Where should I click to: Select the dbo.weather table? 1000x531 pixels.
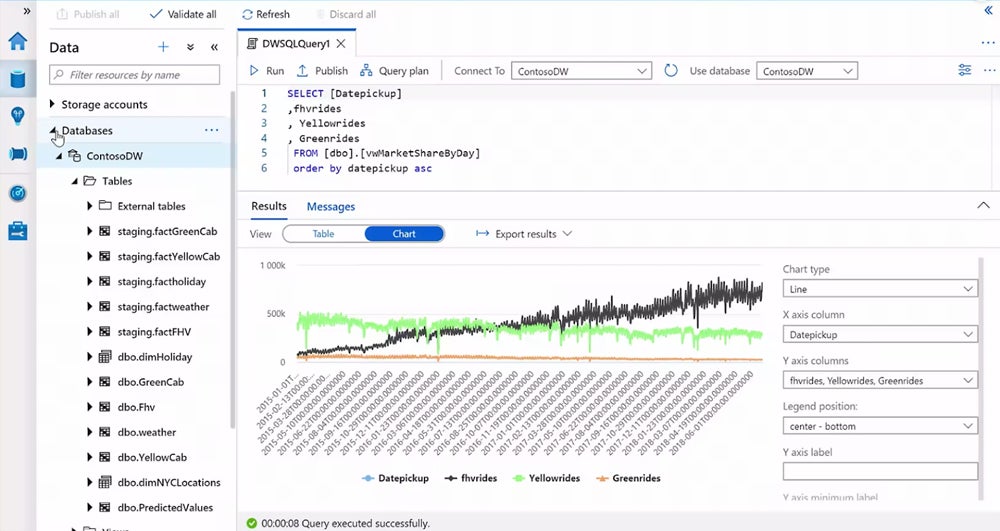point(147,432)
